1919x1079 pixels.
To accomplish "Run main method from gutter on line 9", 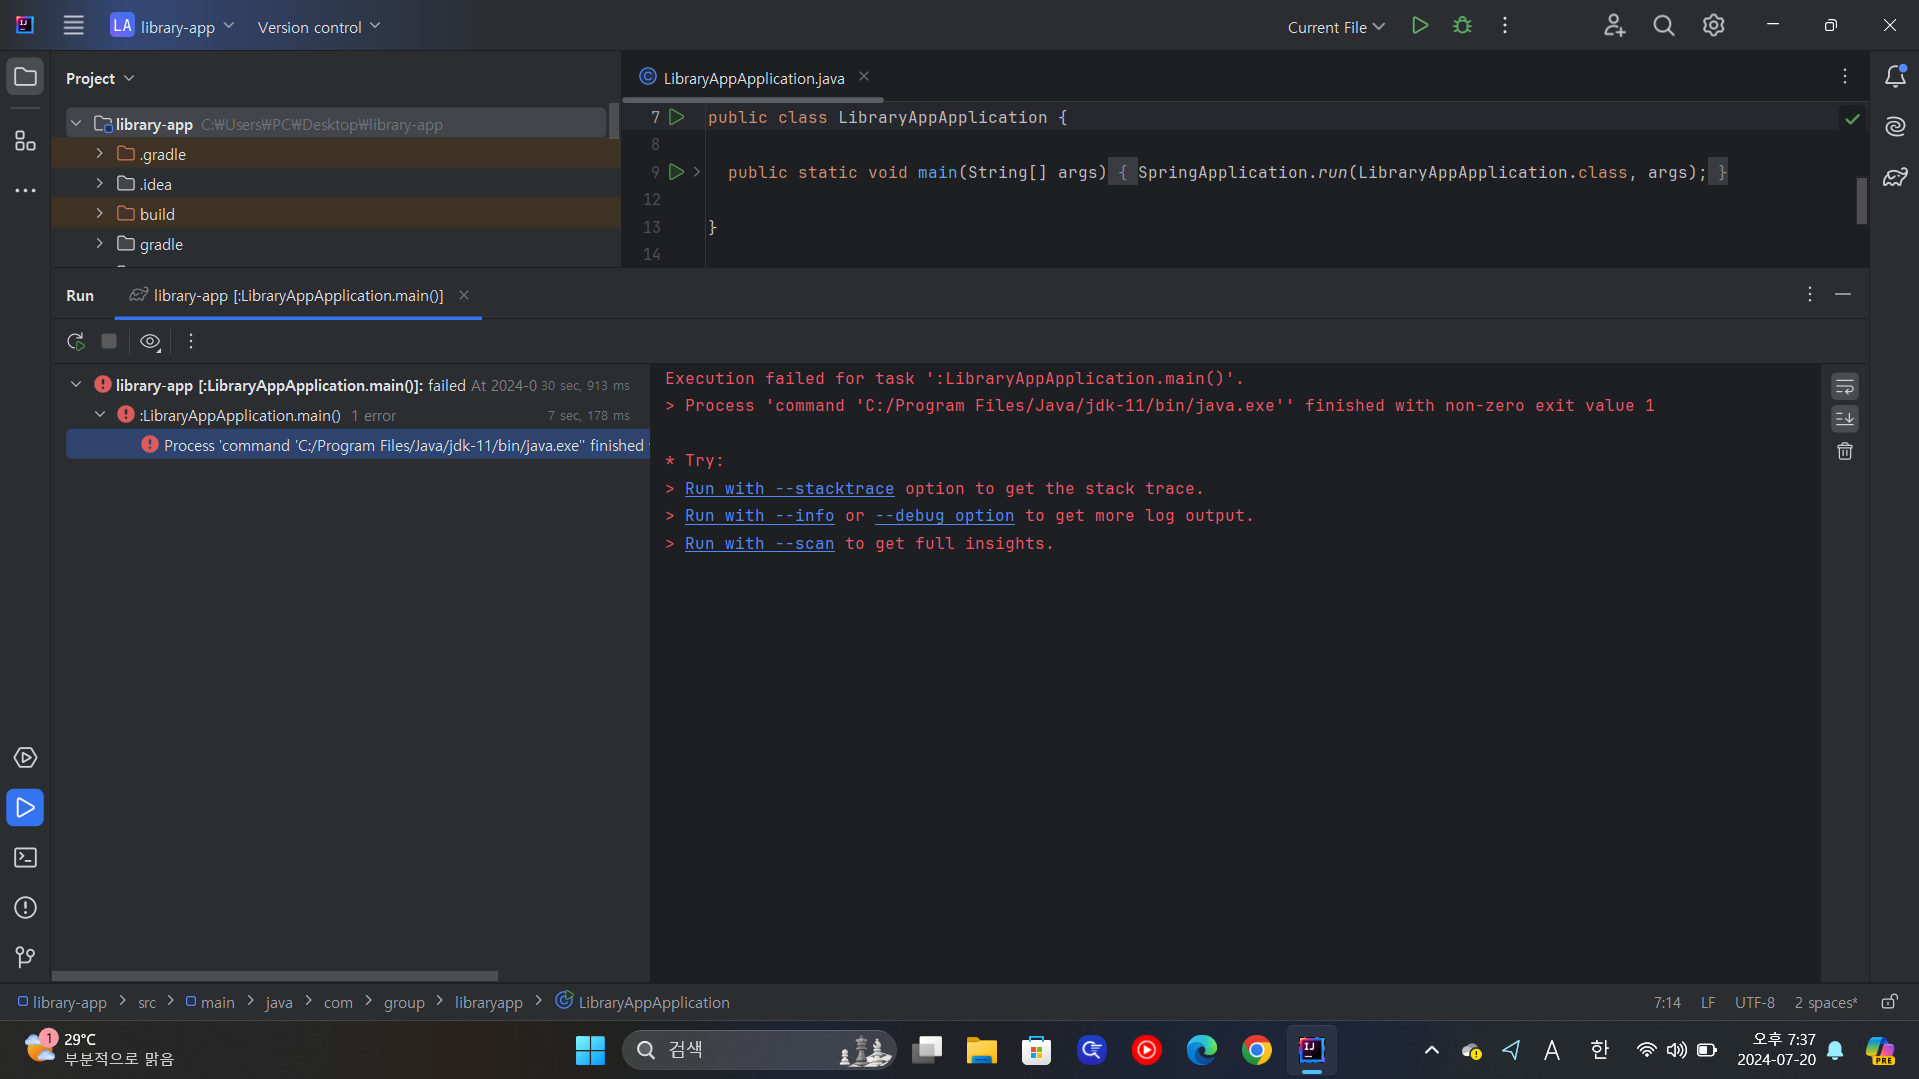I will [677, 172].
